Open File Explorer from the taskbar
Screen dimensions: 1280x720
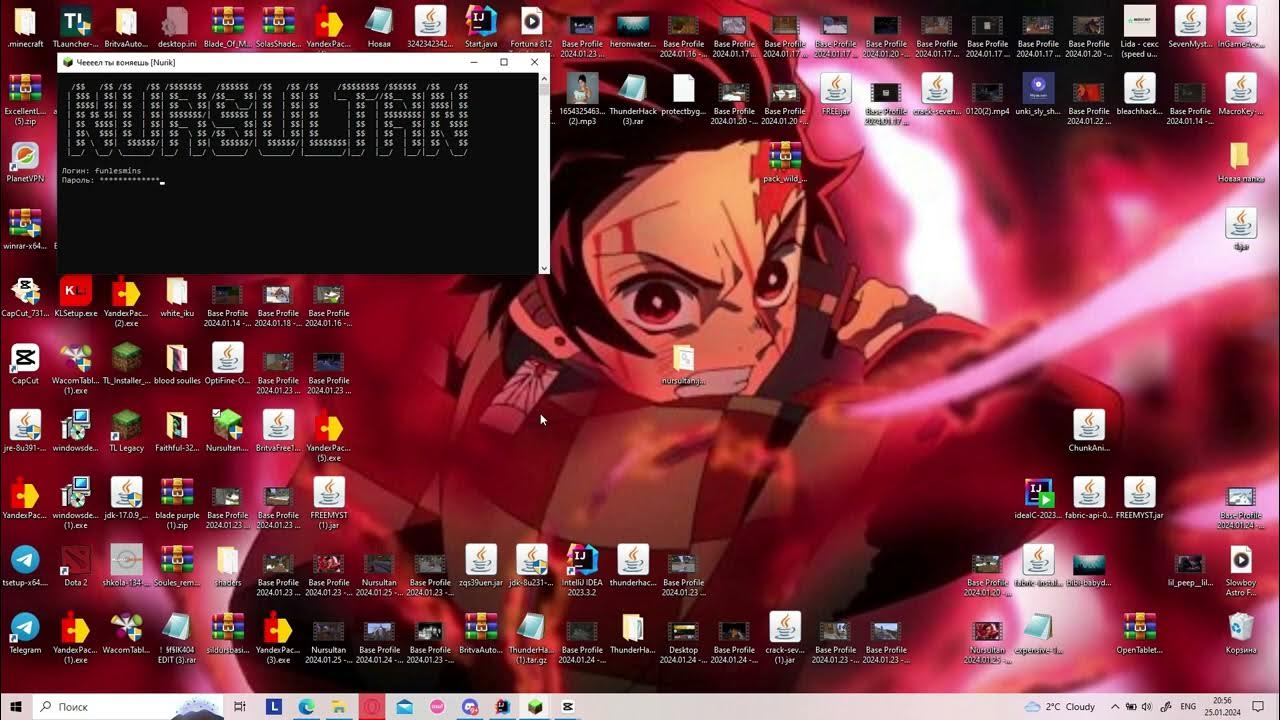pyautogui.click(x=339, y=707)
